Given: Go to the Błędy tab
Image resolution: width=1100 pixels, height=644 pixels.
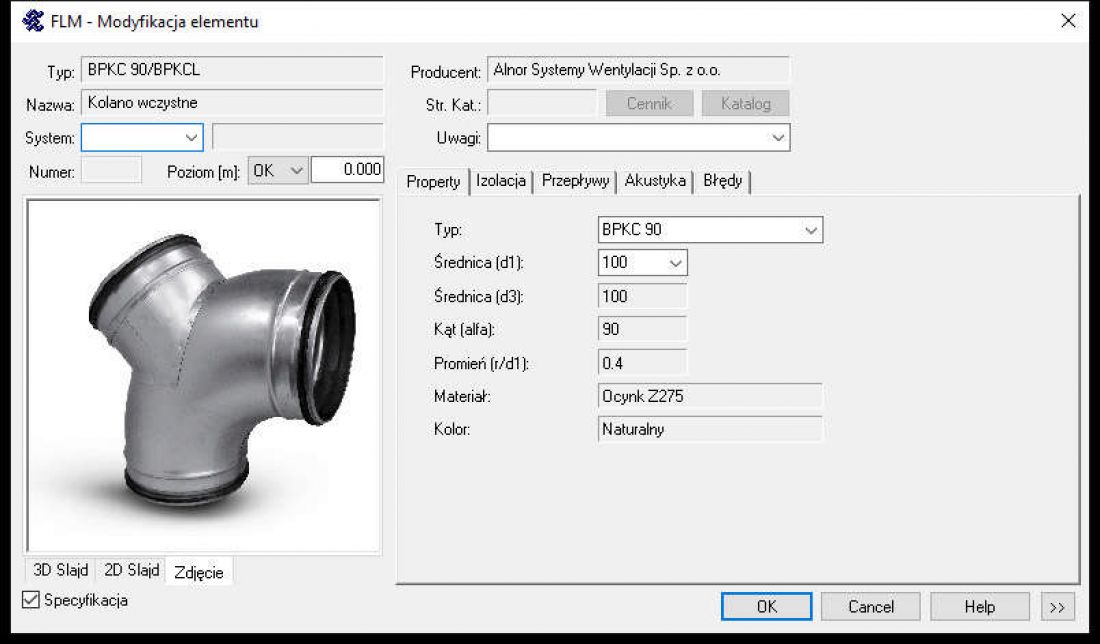Looking at the screenshot, I should point(723,181).
